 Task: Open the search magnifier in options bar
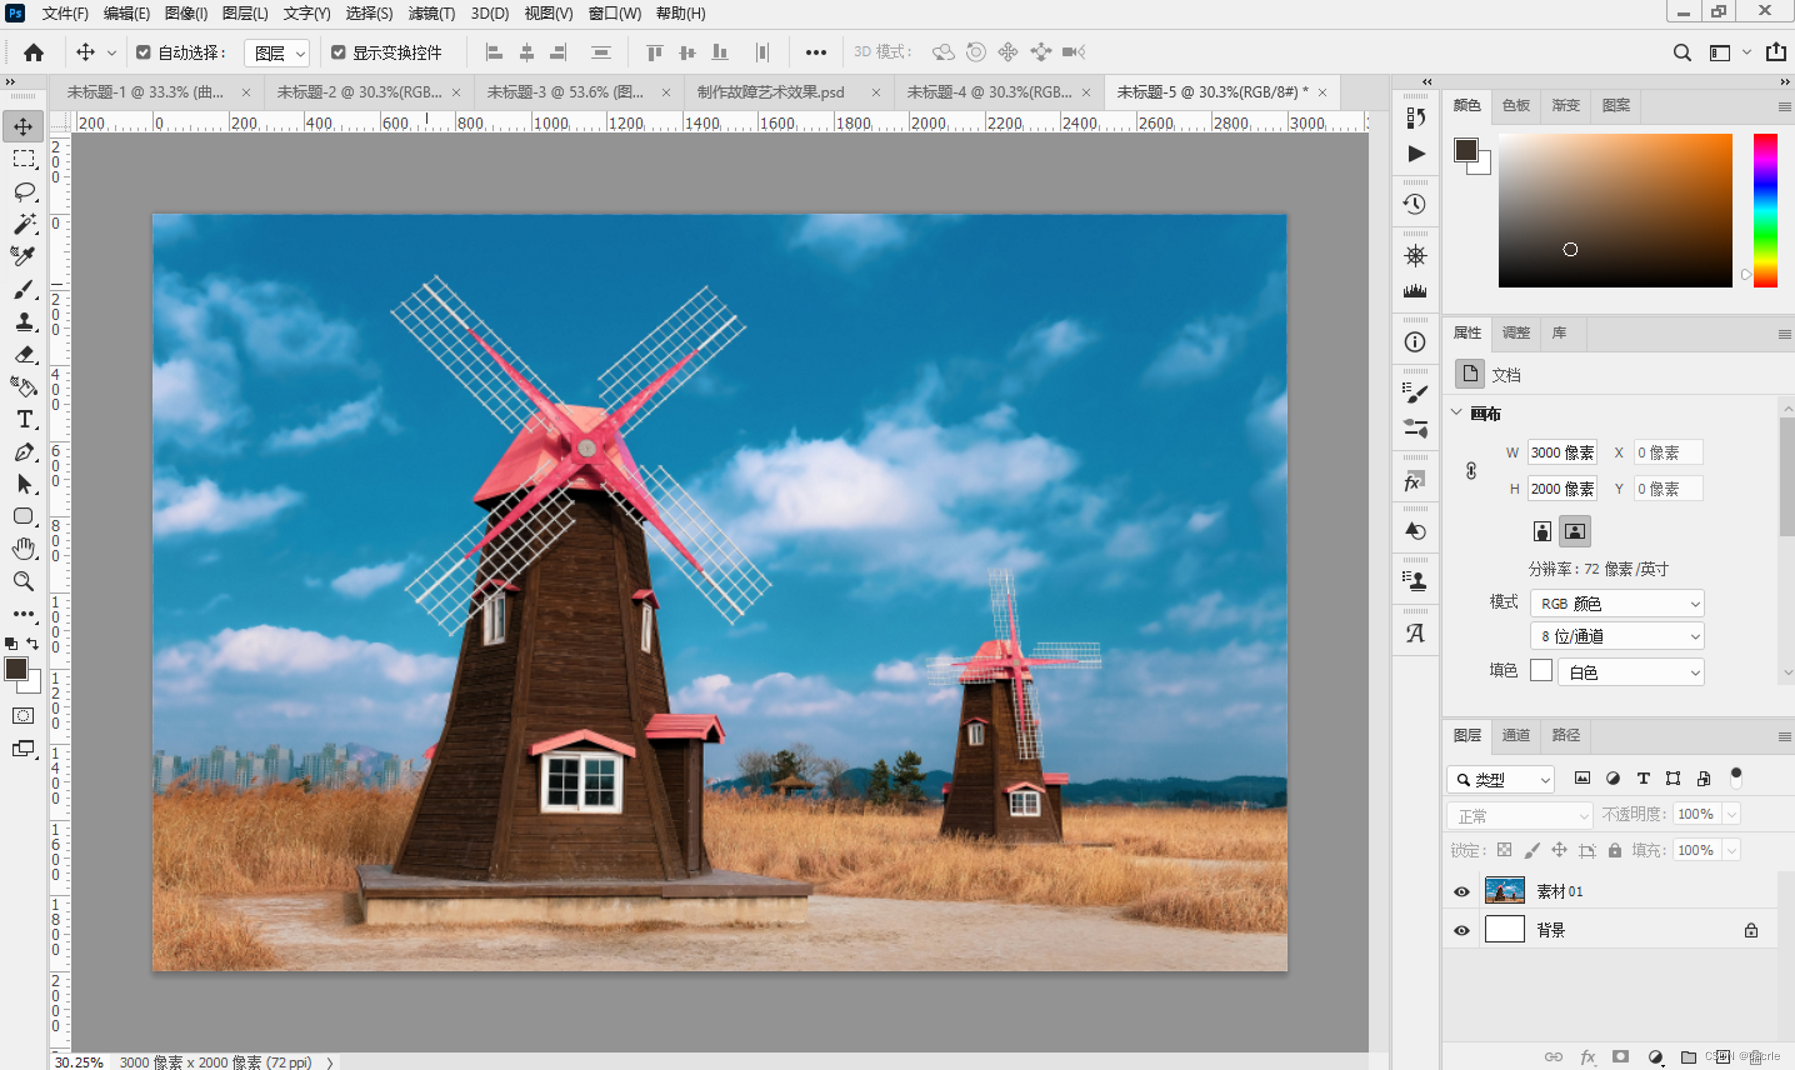tap(1682, 52)
